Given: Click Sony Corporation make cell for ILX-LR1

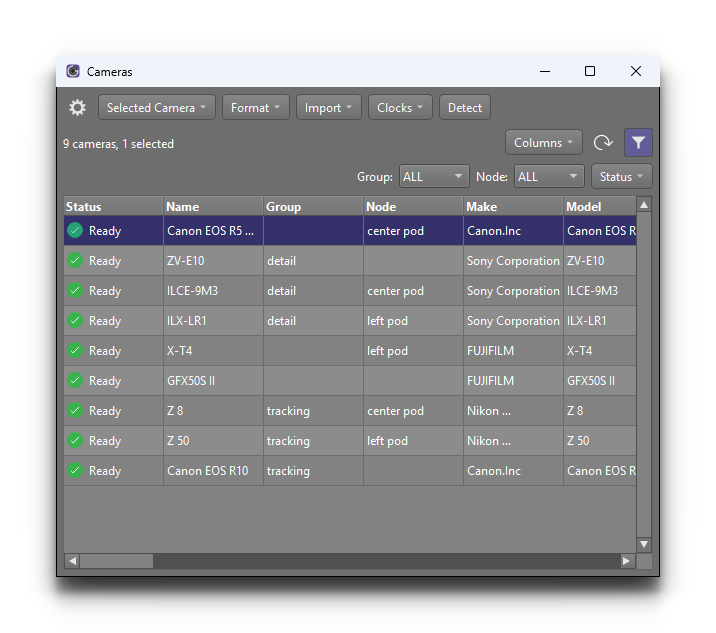Looking at the screenshot, I should coord(513,321).
